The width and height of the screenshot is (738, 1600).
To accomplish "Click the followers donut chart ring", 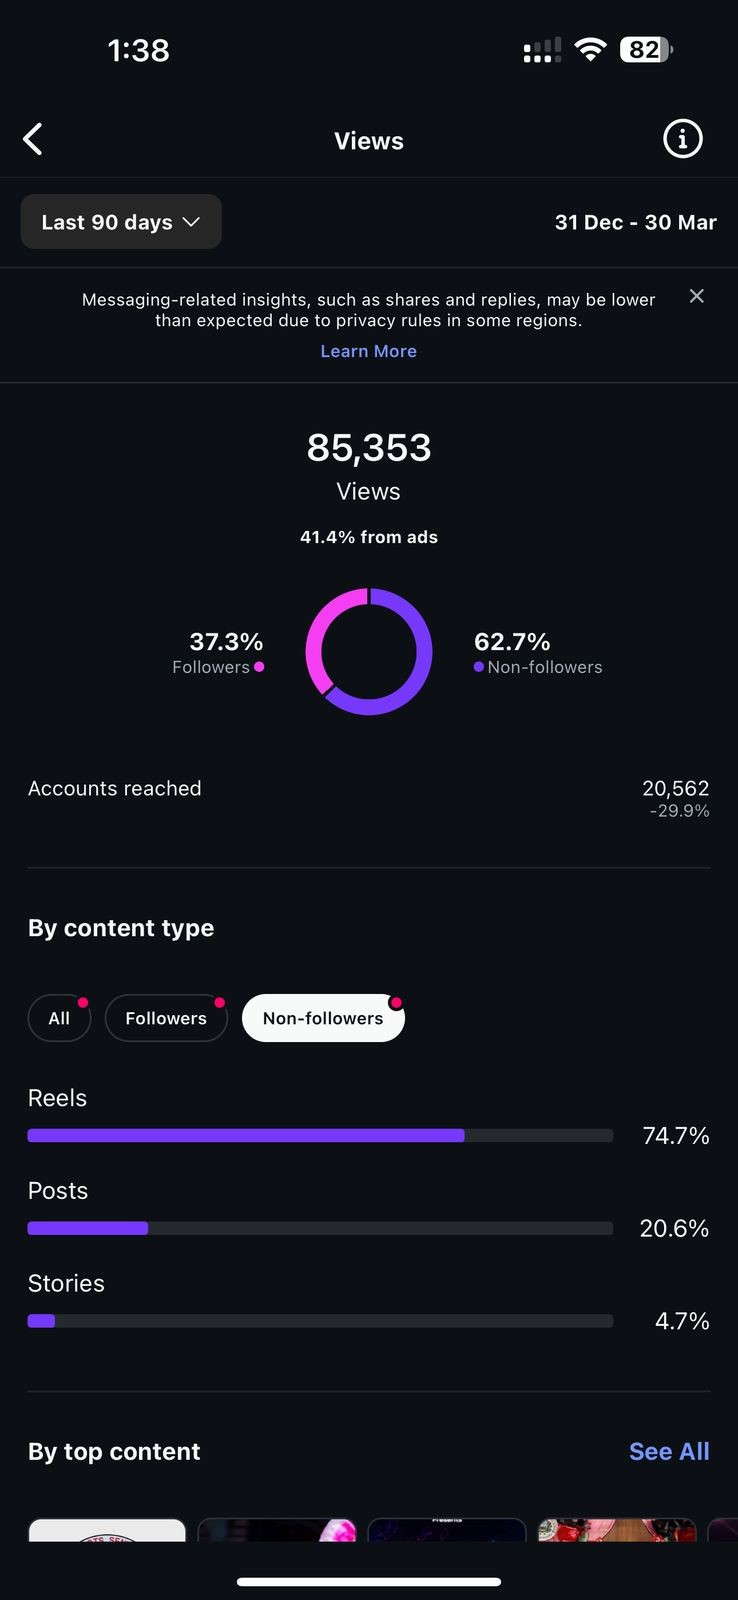I will [x=369, y=652].
